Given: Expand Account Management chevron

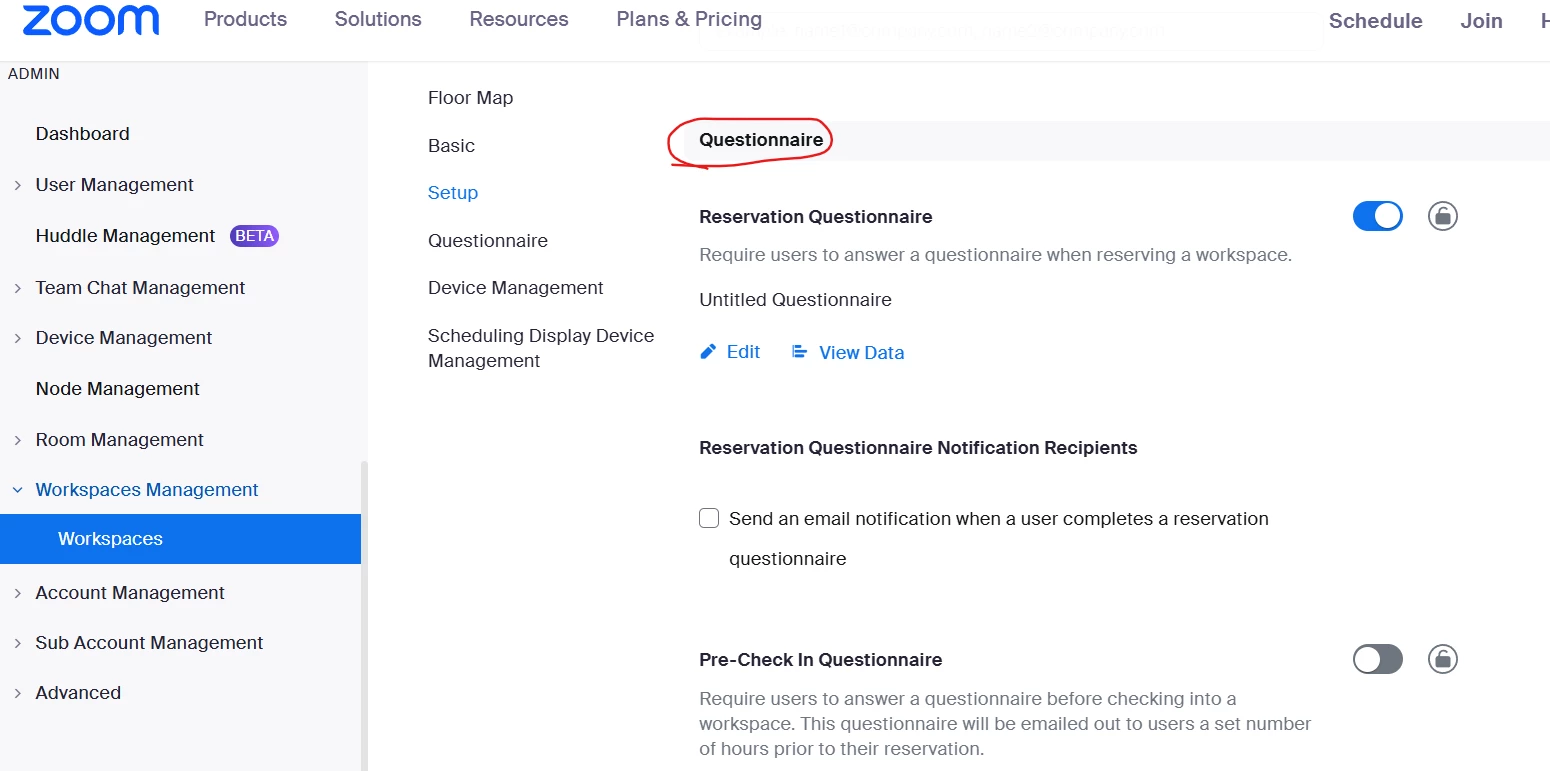Looking at the screenshot, I should (x=17, y=593).
